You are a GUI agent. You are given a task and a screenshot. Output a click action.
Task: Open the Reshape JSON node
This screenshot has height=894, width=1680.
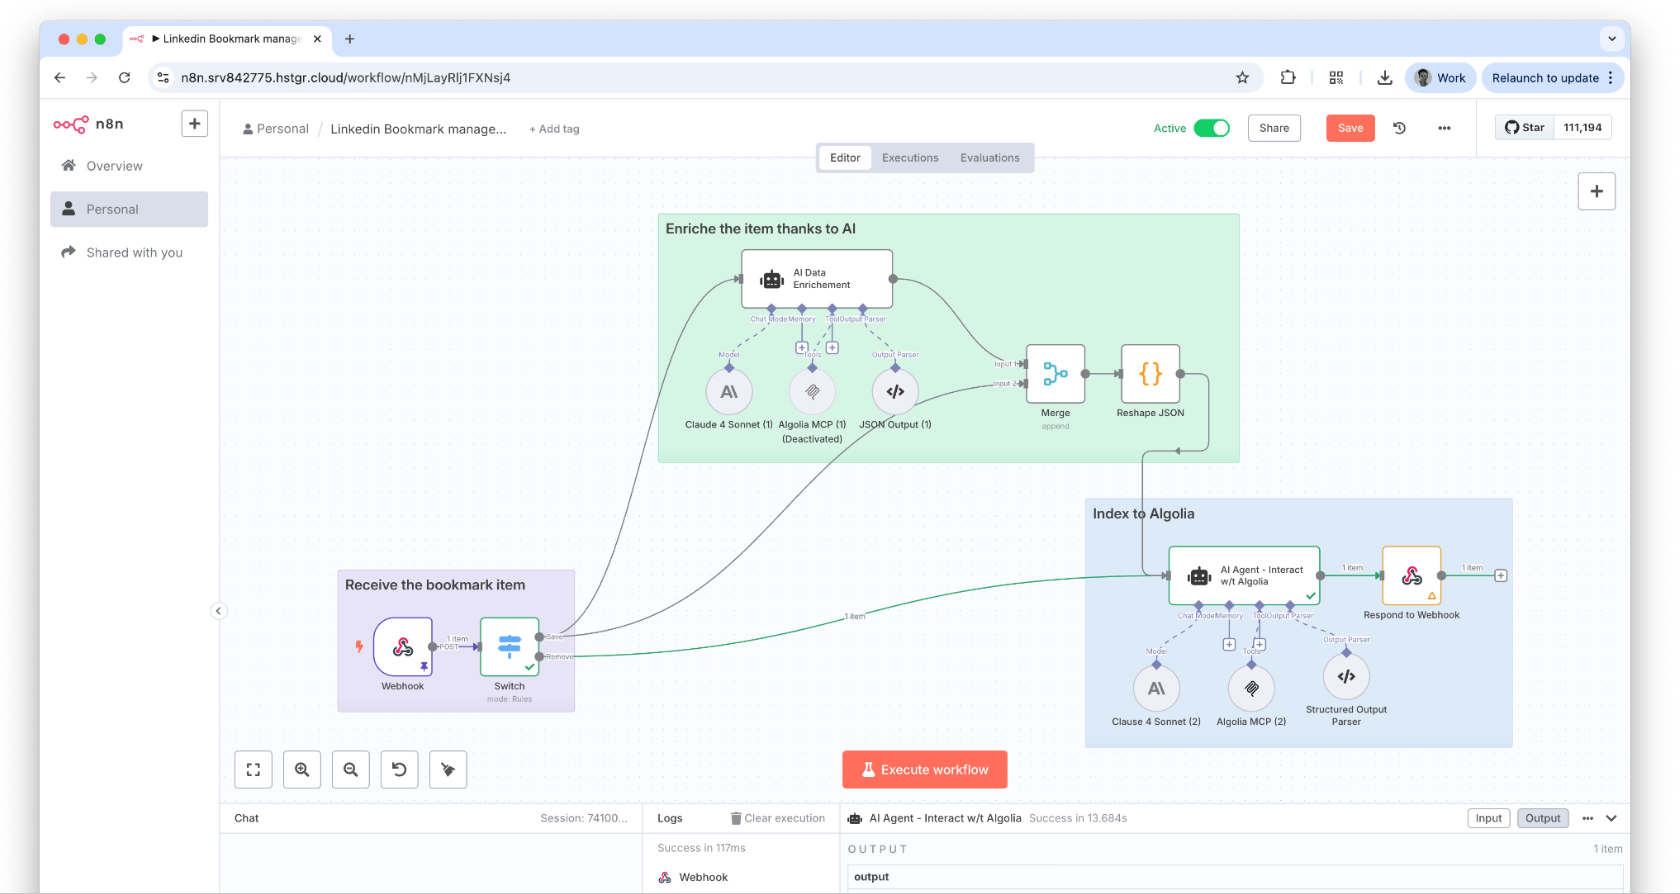(x=1151, y=374)
